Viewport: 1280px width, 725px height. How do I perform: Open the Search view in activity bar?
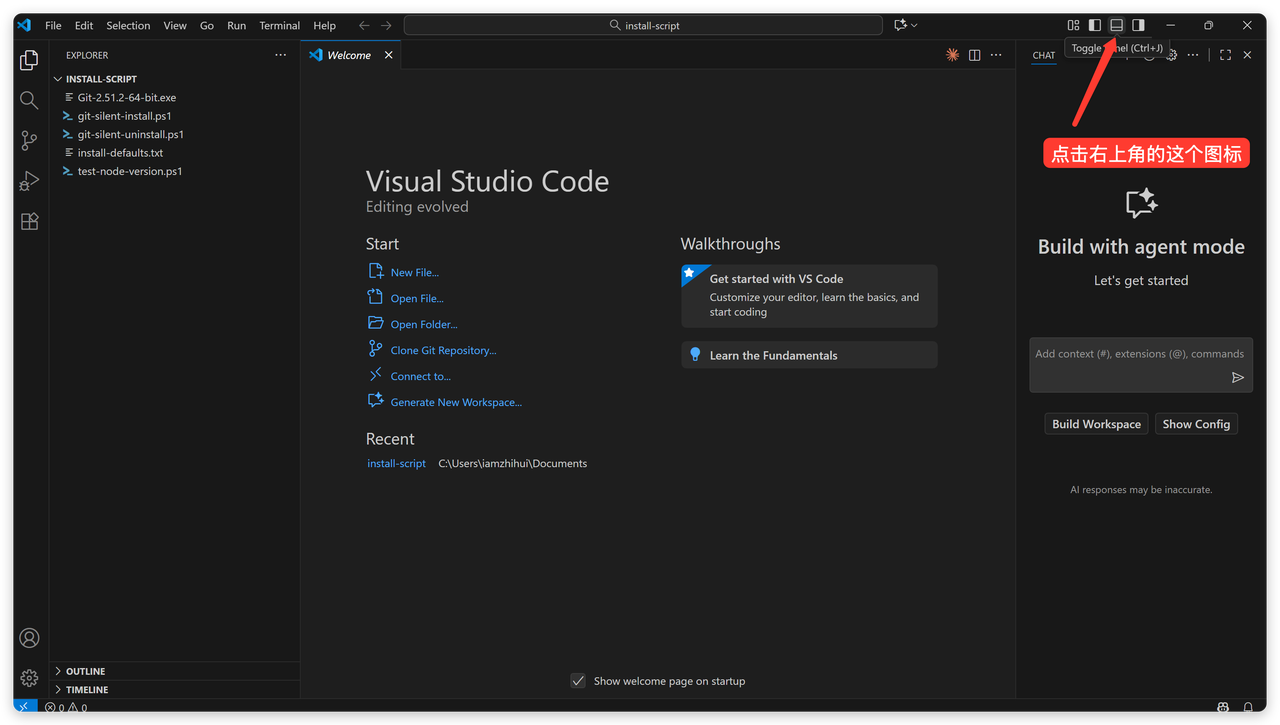point(29,100)
